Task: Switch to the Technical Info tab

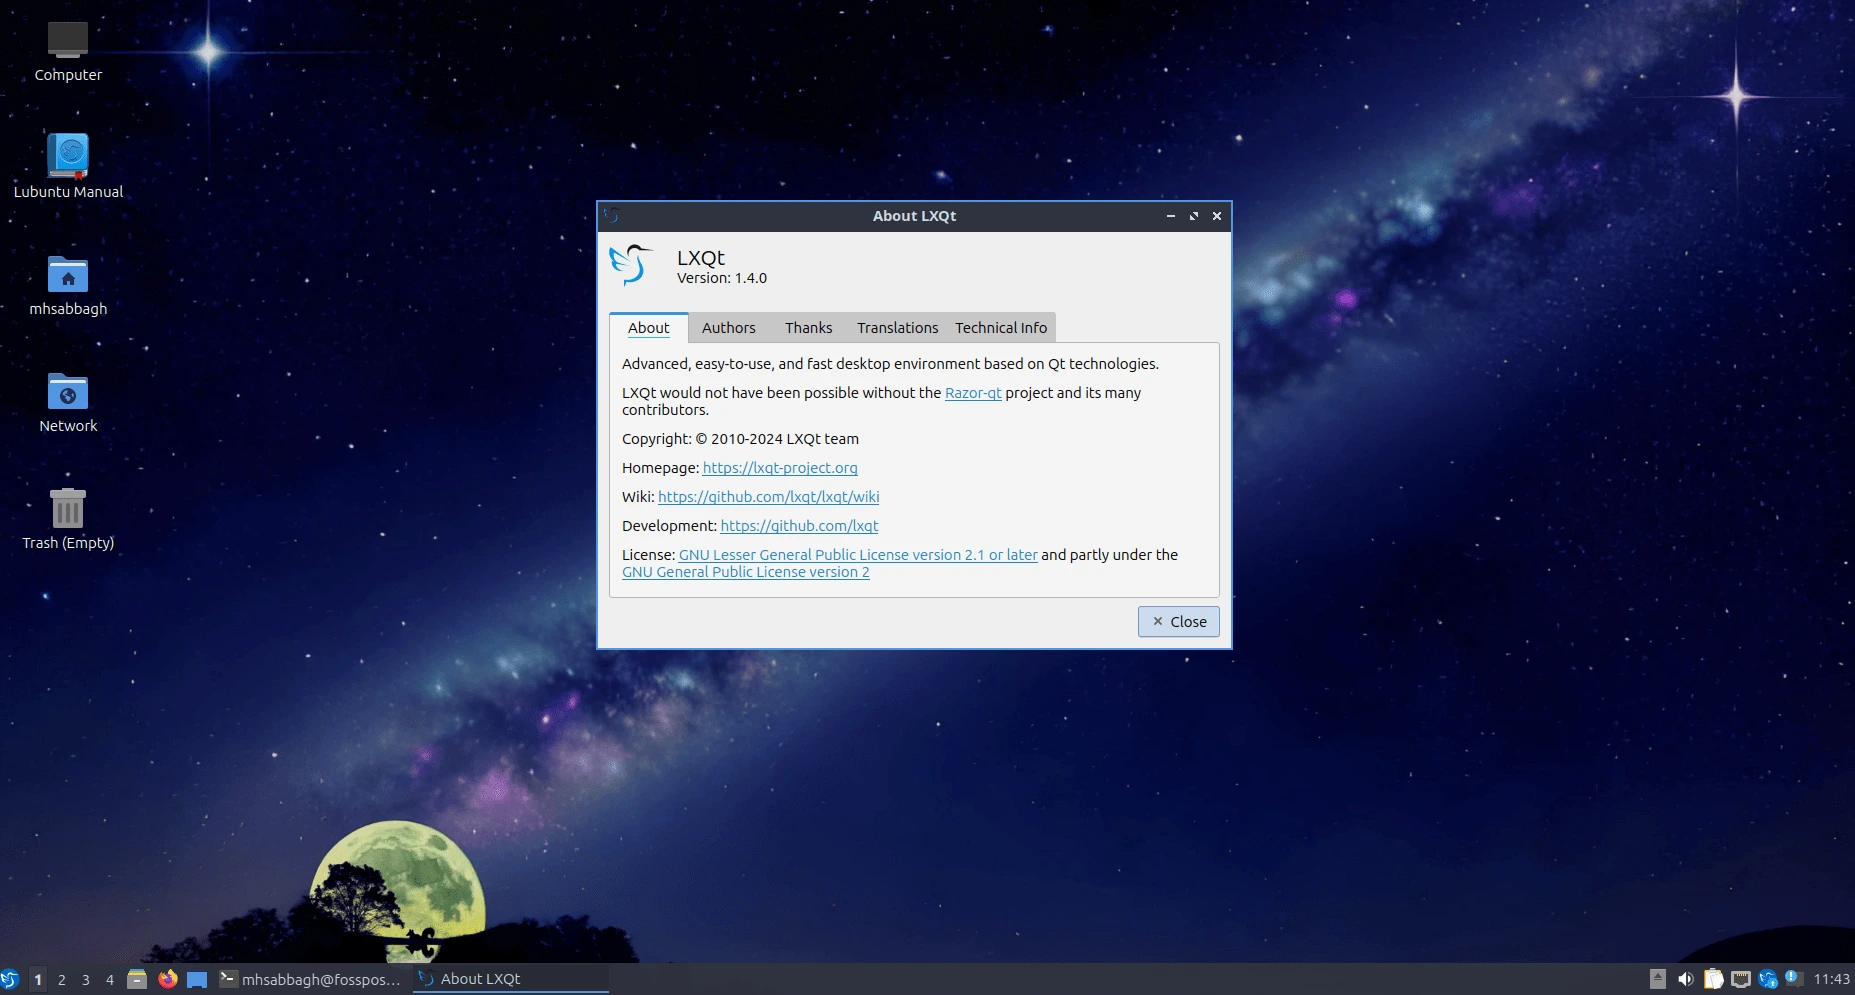Action: (1001, 328)
